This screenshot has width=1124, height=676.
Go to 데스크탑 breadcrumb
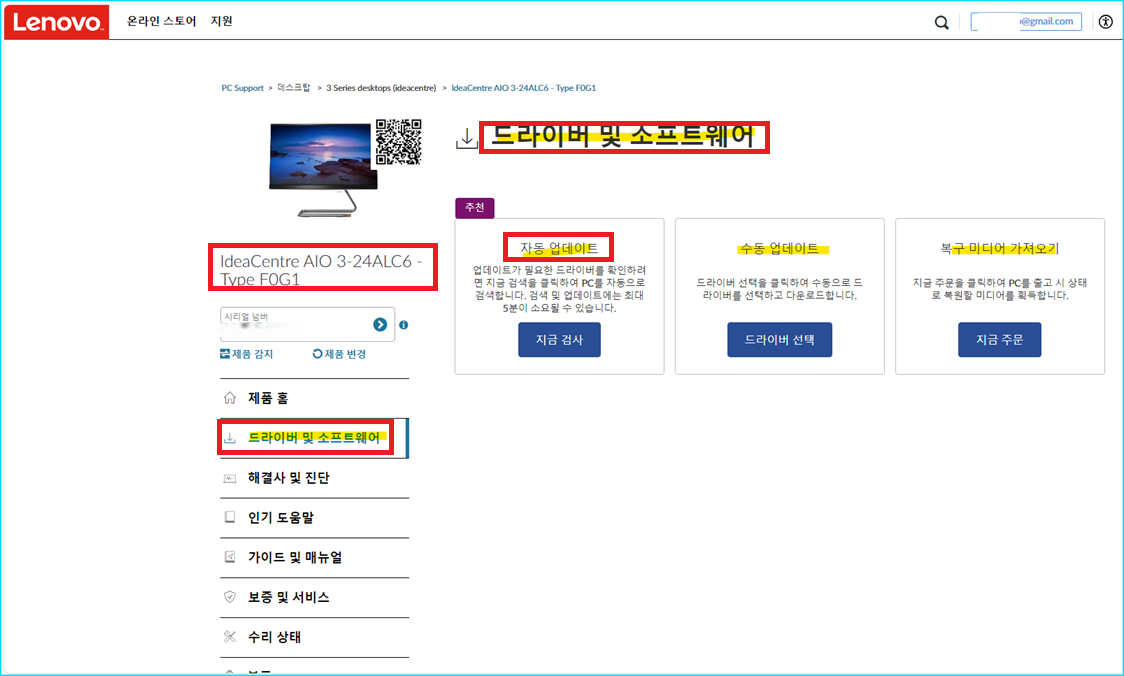click(x=294, y=87)
